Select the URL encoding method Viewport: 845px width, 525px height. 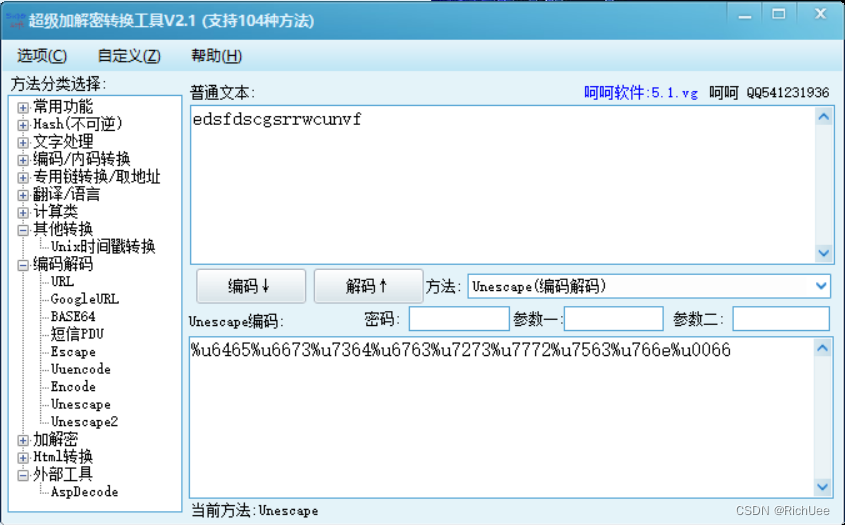click(x=62, y=281)
